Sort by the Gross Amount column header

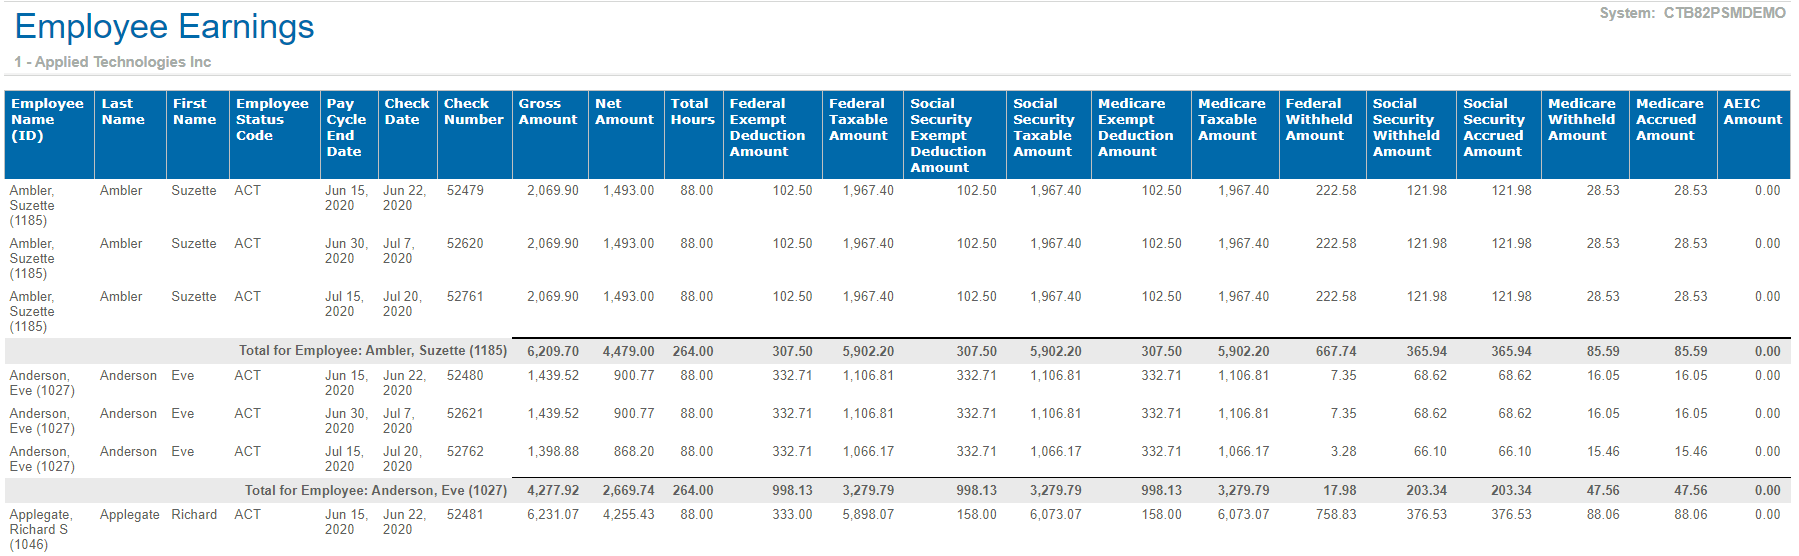[x=547, y=111]
